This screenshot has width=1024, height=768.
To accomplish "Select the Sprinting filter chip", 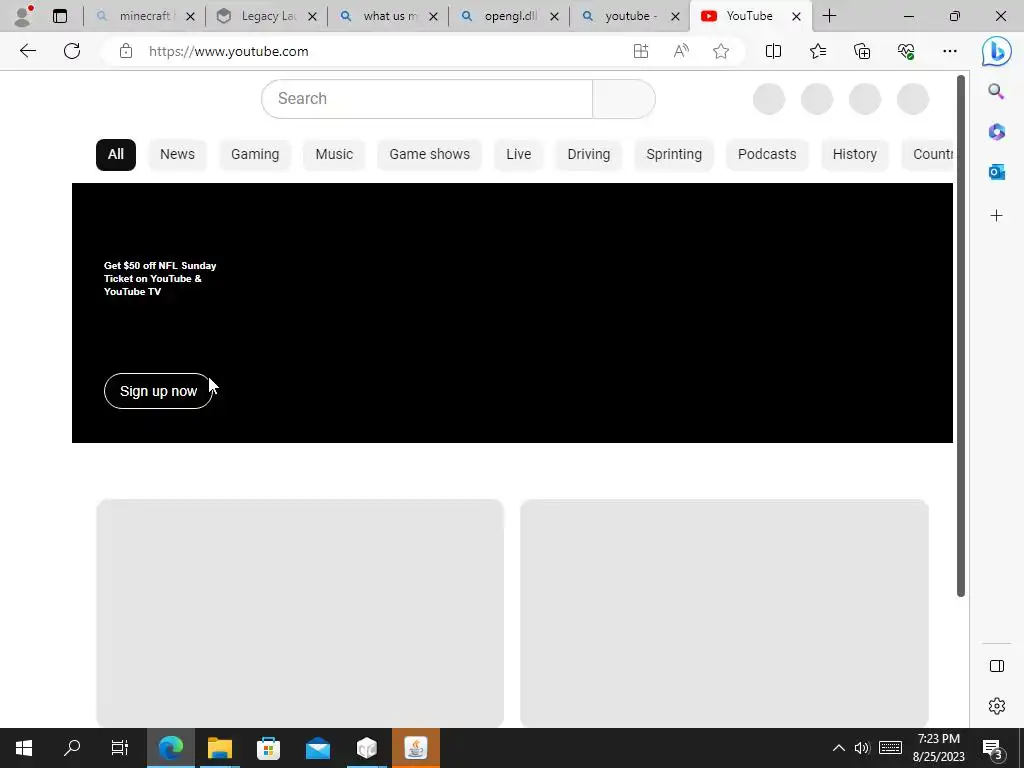I will (674, 155).
